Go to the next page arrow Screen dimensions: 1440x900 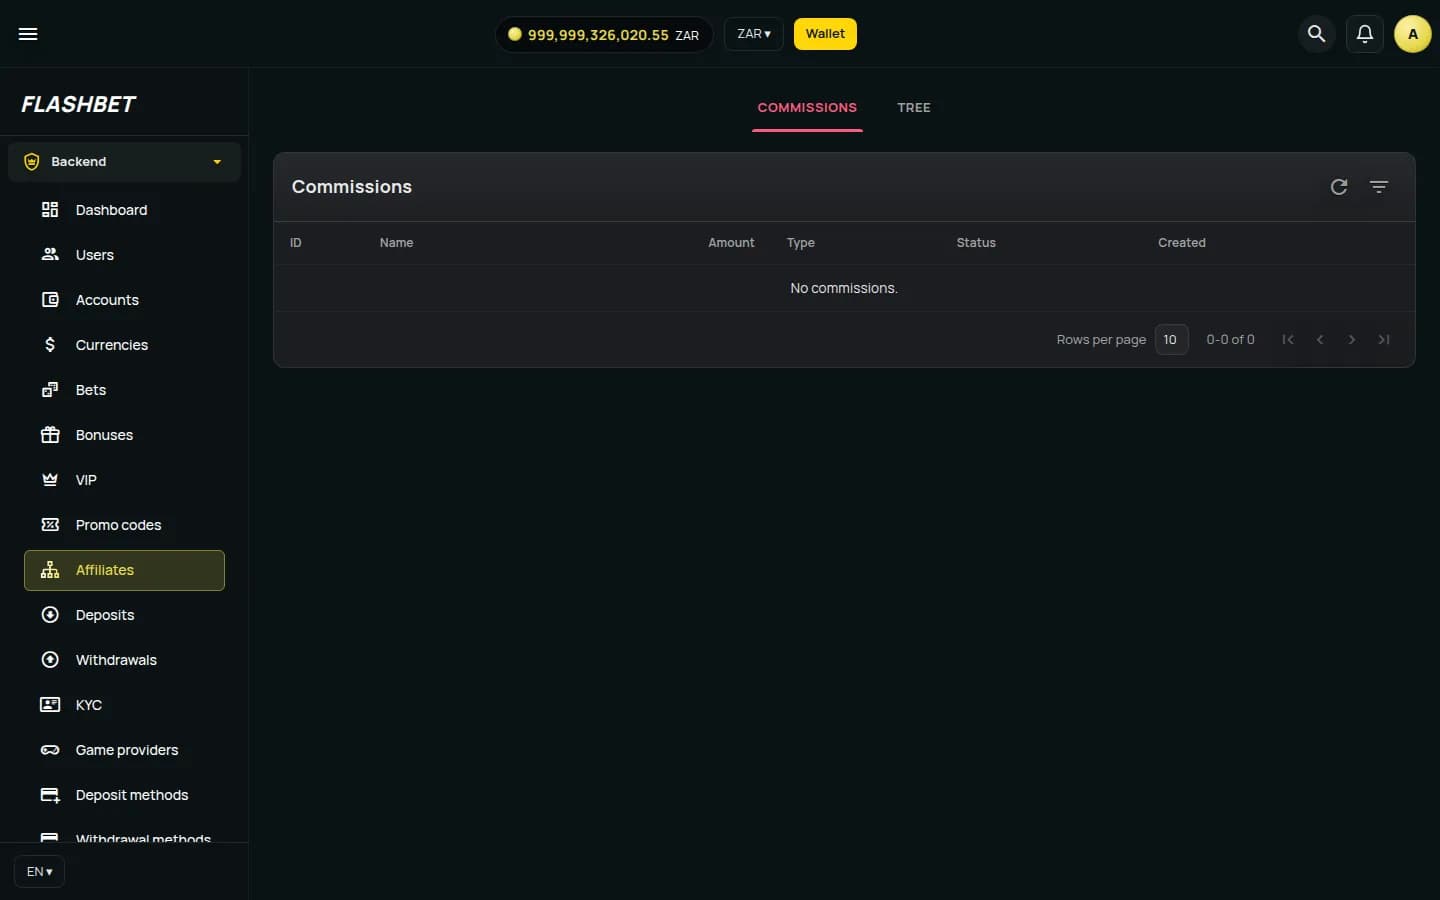tap(1352, 340)
